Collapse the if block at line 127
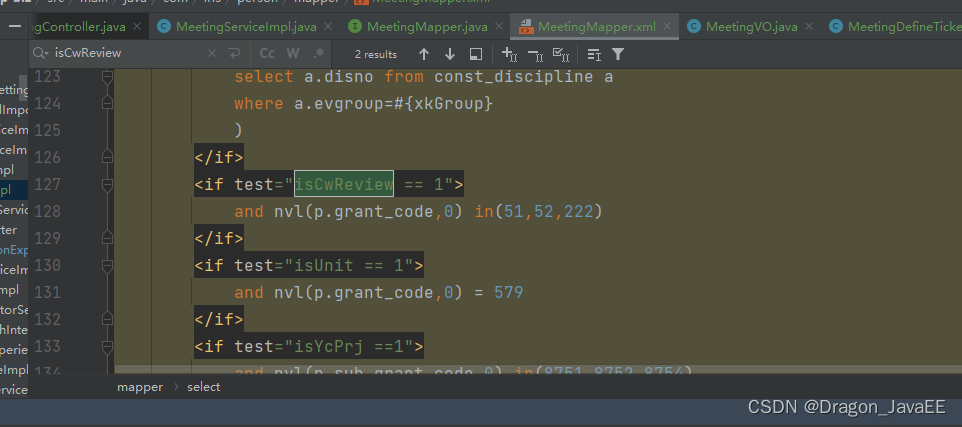The width and height of the screenshot is (962, 427). point(107,184)
